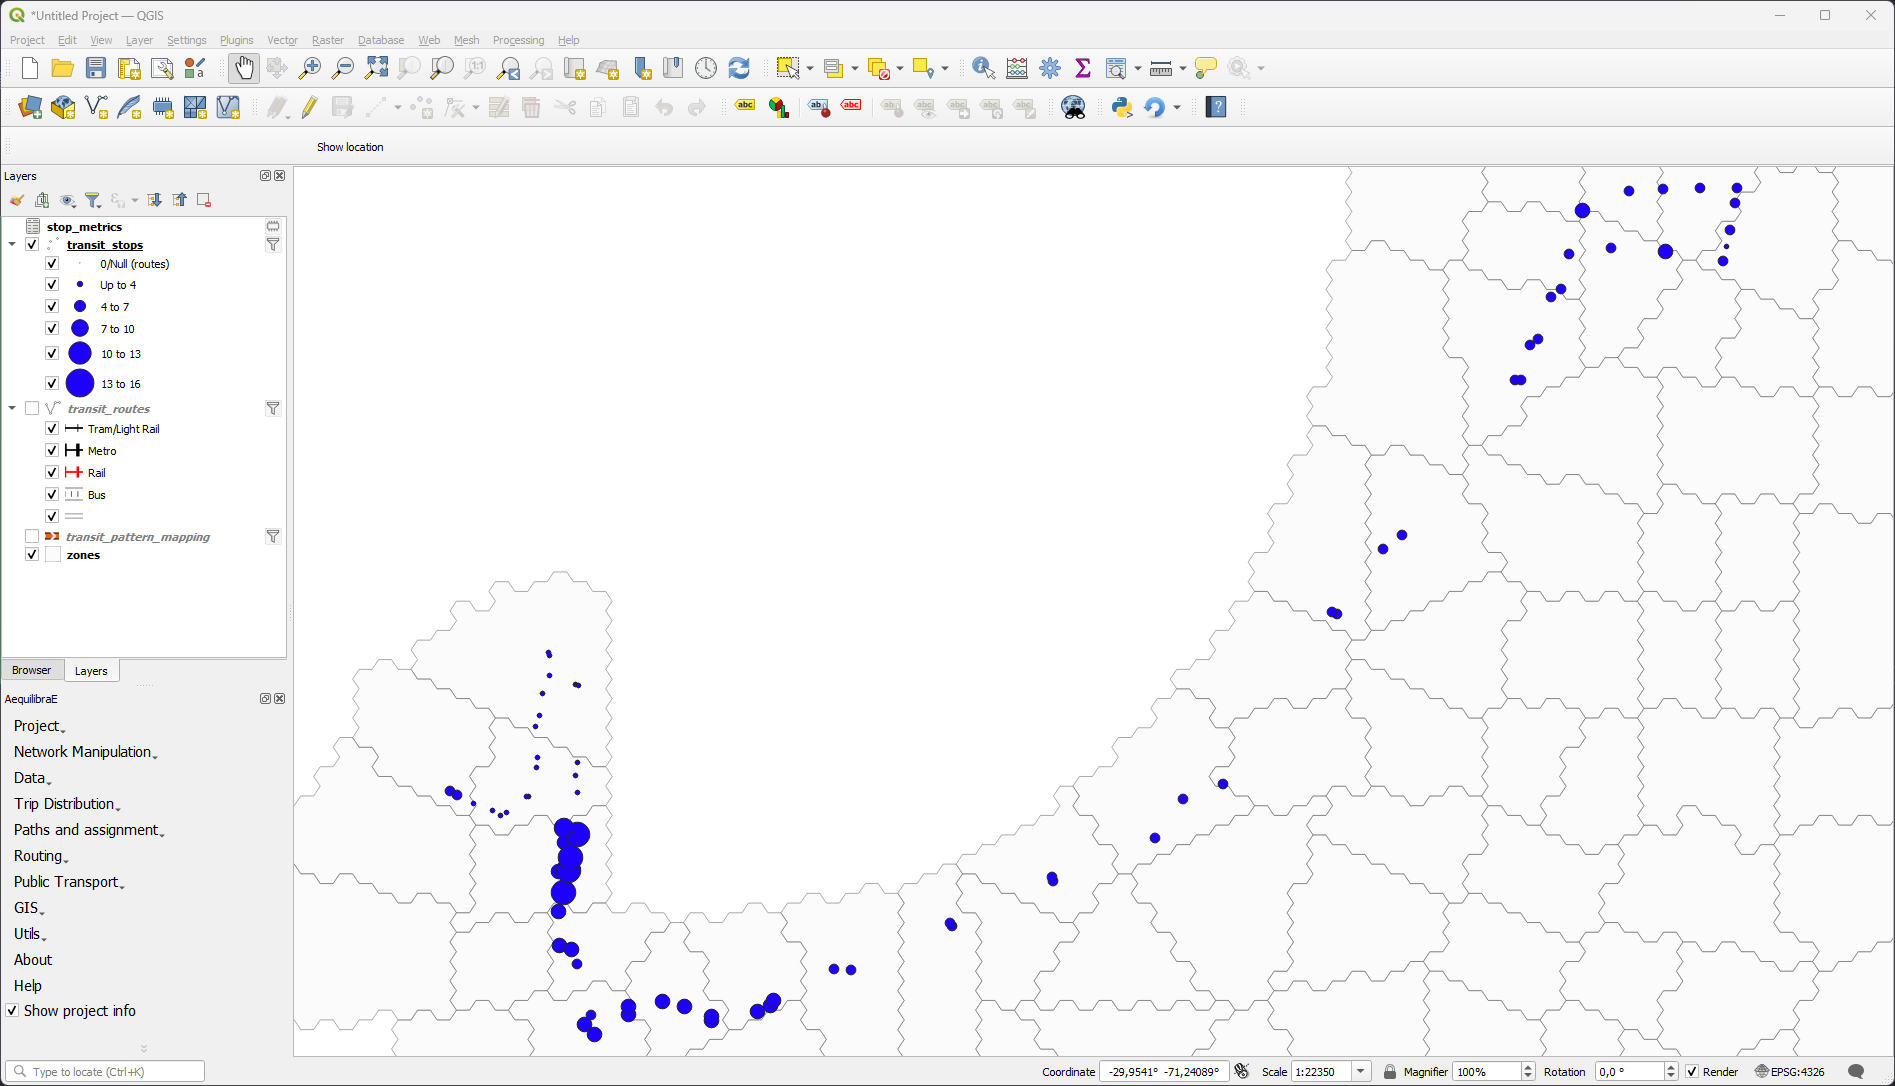Toggle the Show project info checkbox

(x=12, y=1011)
